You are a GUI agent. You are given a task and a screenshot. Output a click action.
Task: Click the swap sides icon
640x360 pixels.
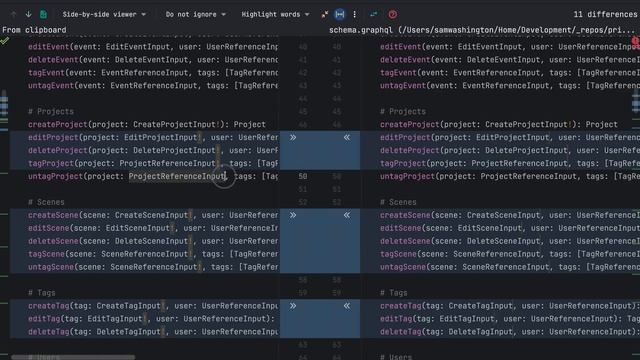[373, 14]
